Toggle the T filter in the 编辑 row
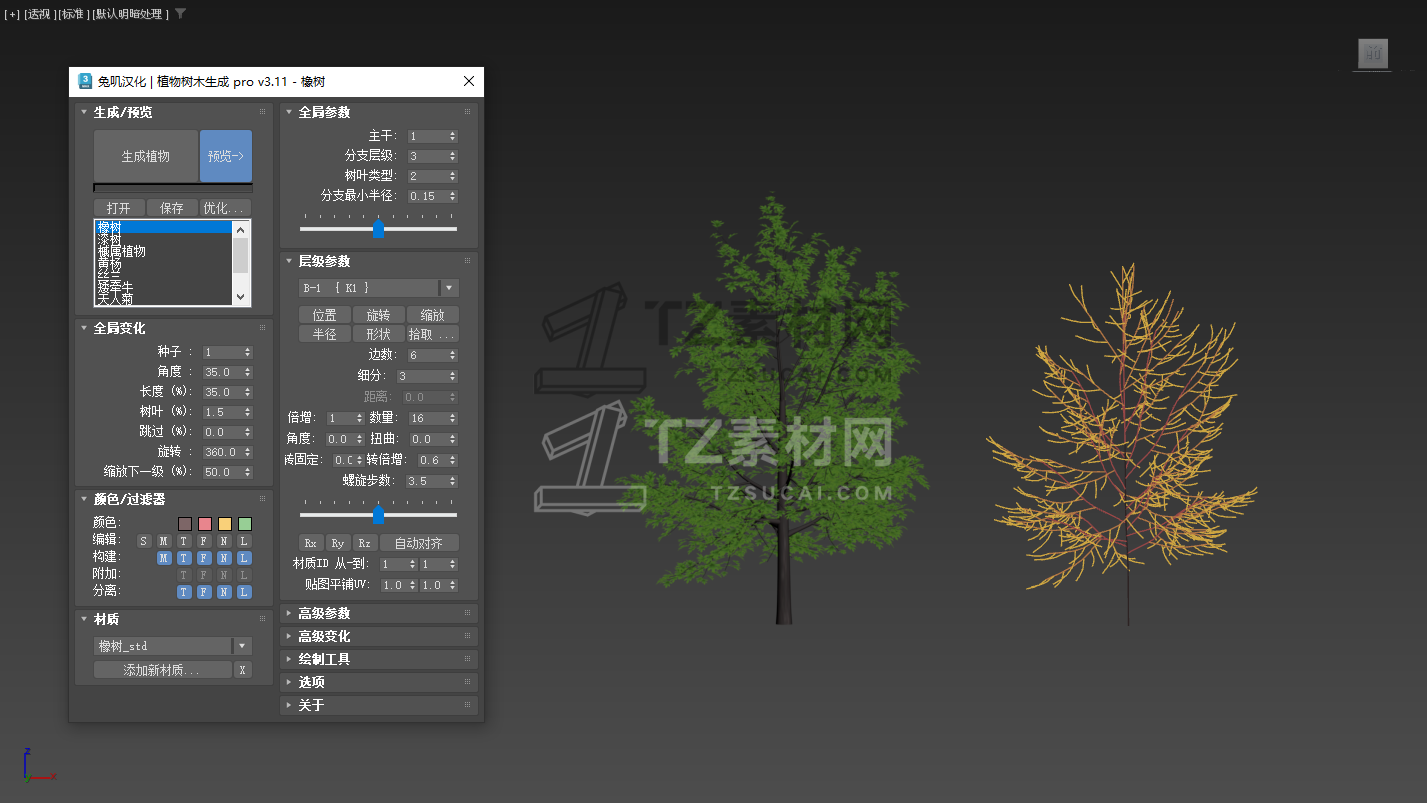Screen dimensions: 1427x803 tap(184, 541)
